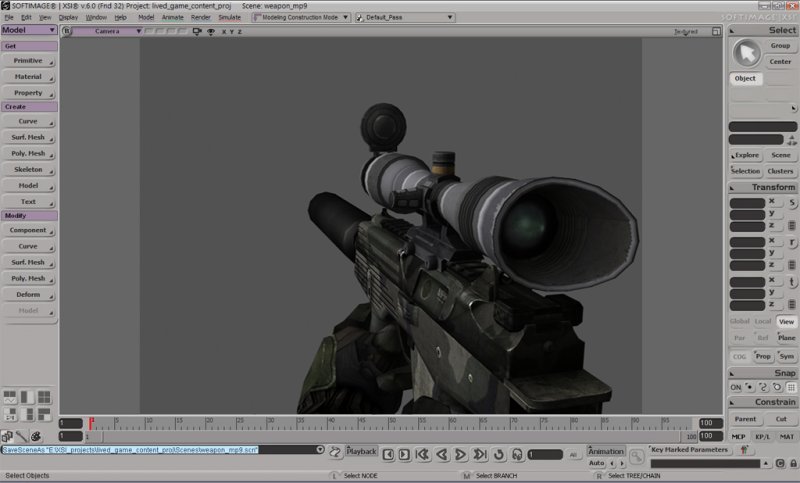The width and height of the screenshot is (800, 483).
Task: Open the Modeling Construction Mode dropdown
Action: click(x=298, y=17)
